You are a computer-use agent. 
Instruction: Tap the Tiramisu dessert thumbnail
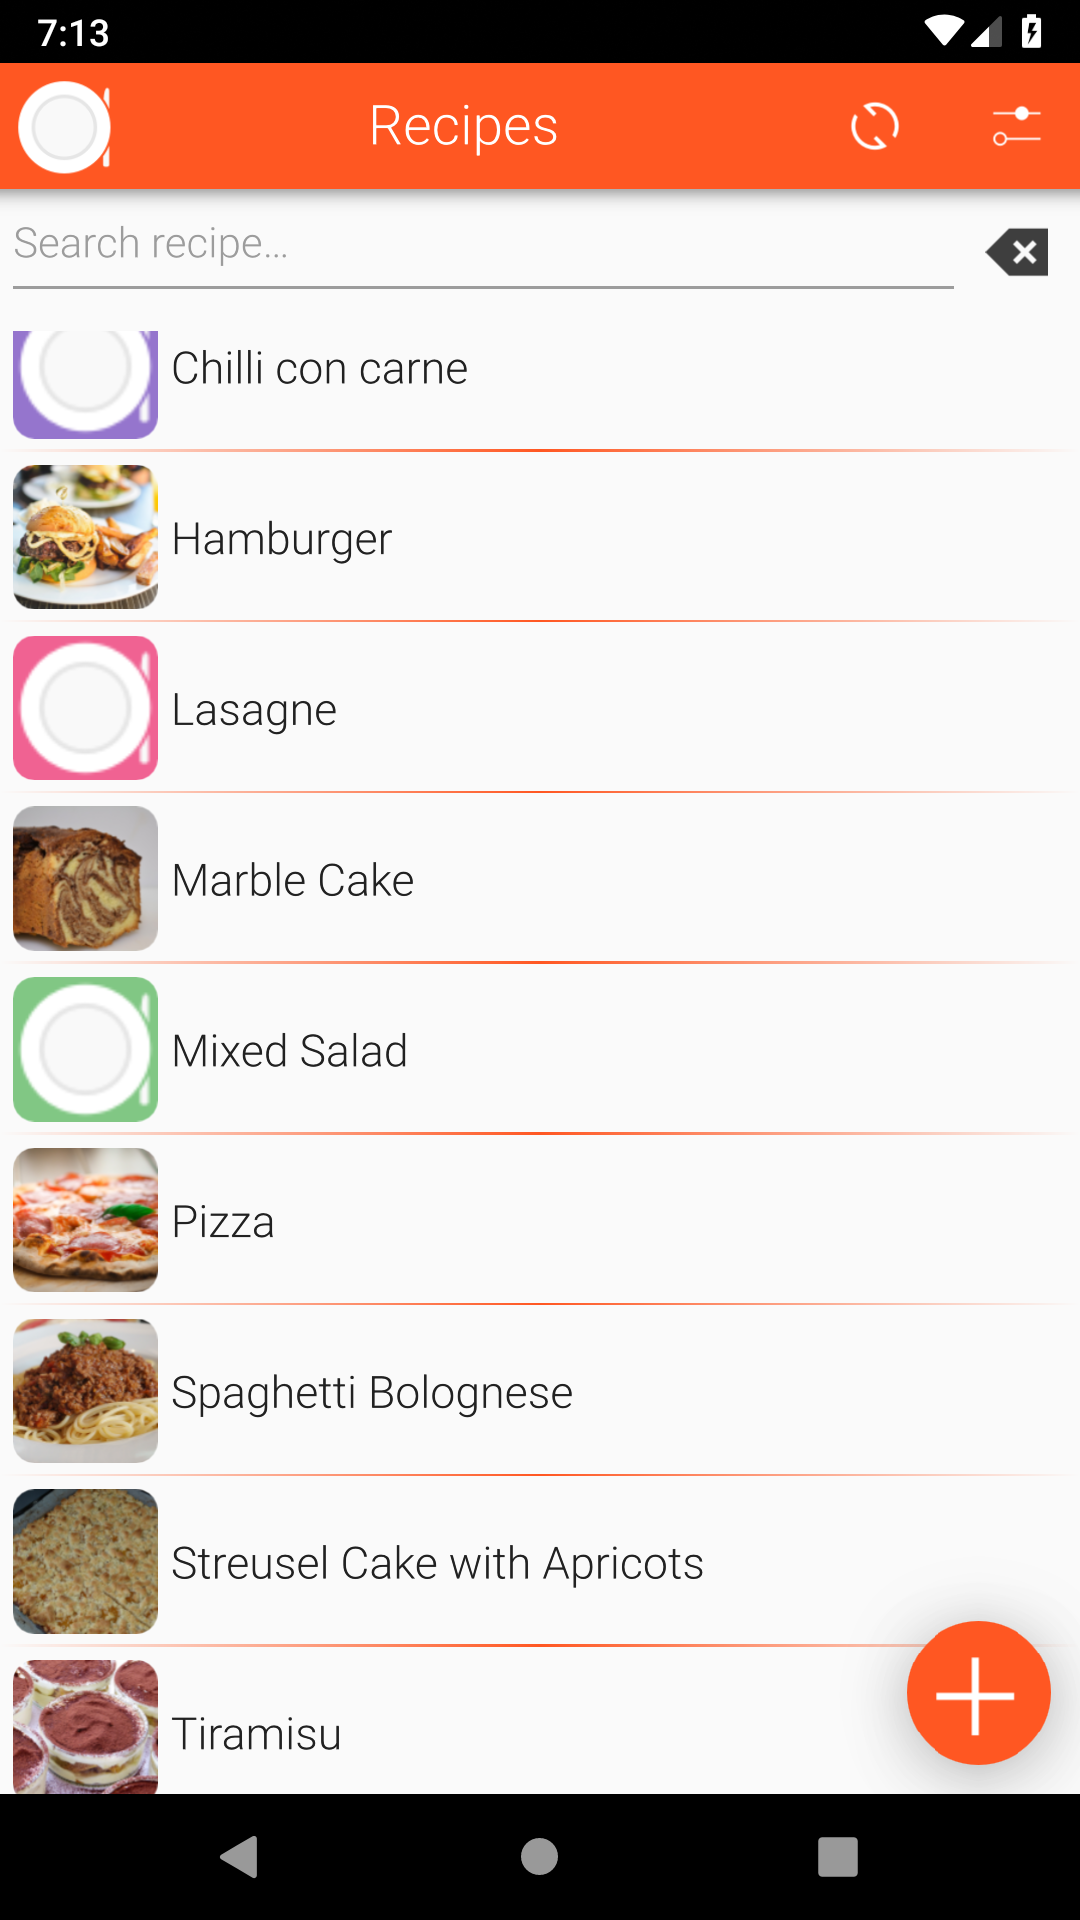[86, 1727]
